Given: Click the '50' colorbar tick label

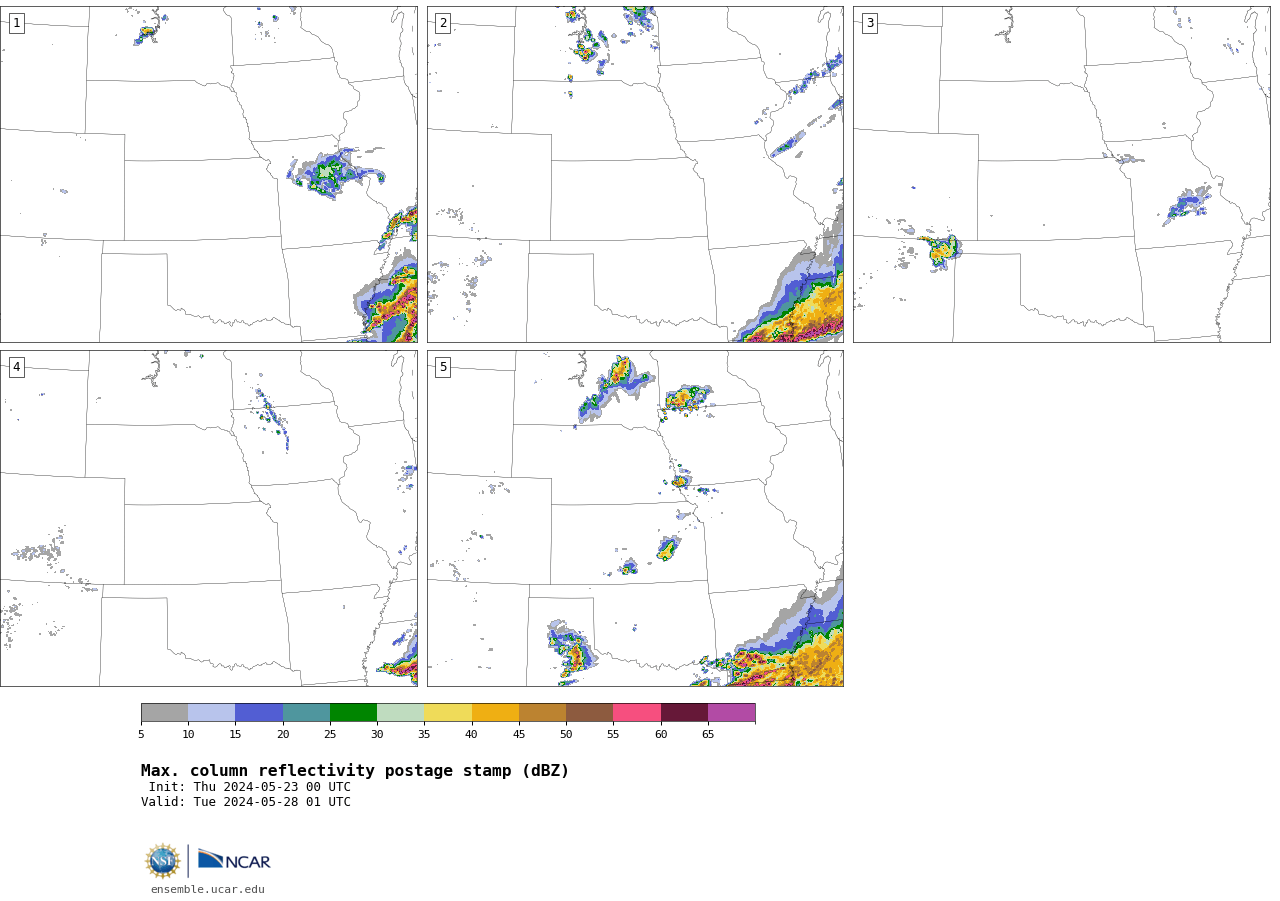Looking at the screenshot, I should tap(566, 735).
